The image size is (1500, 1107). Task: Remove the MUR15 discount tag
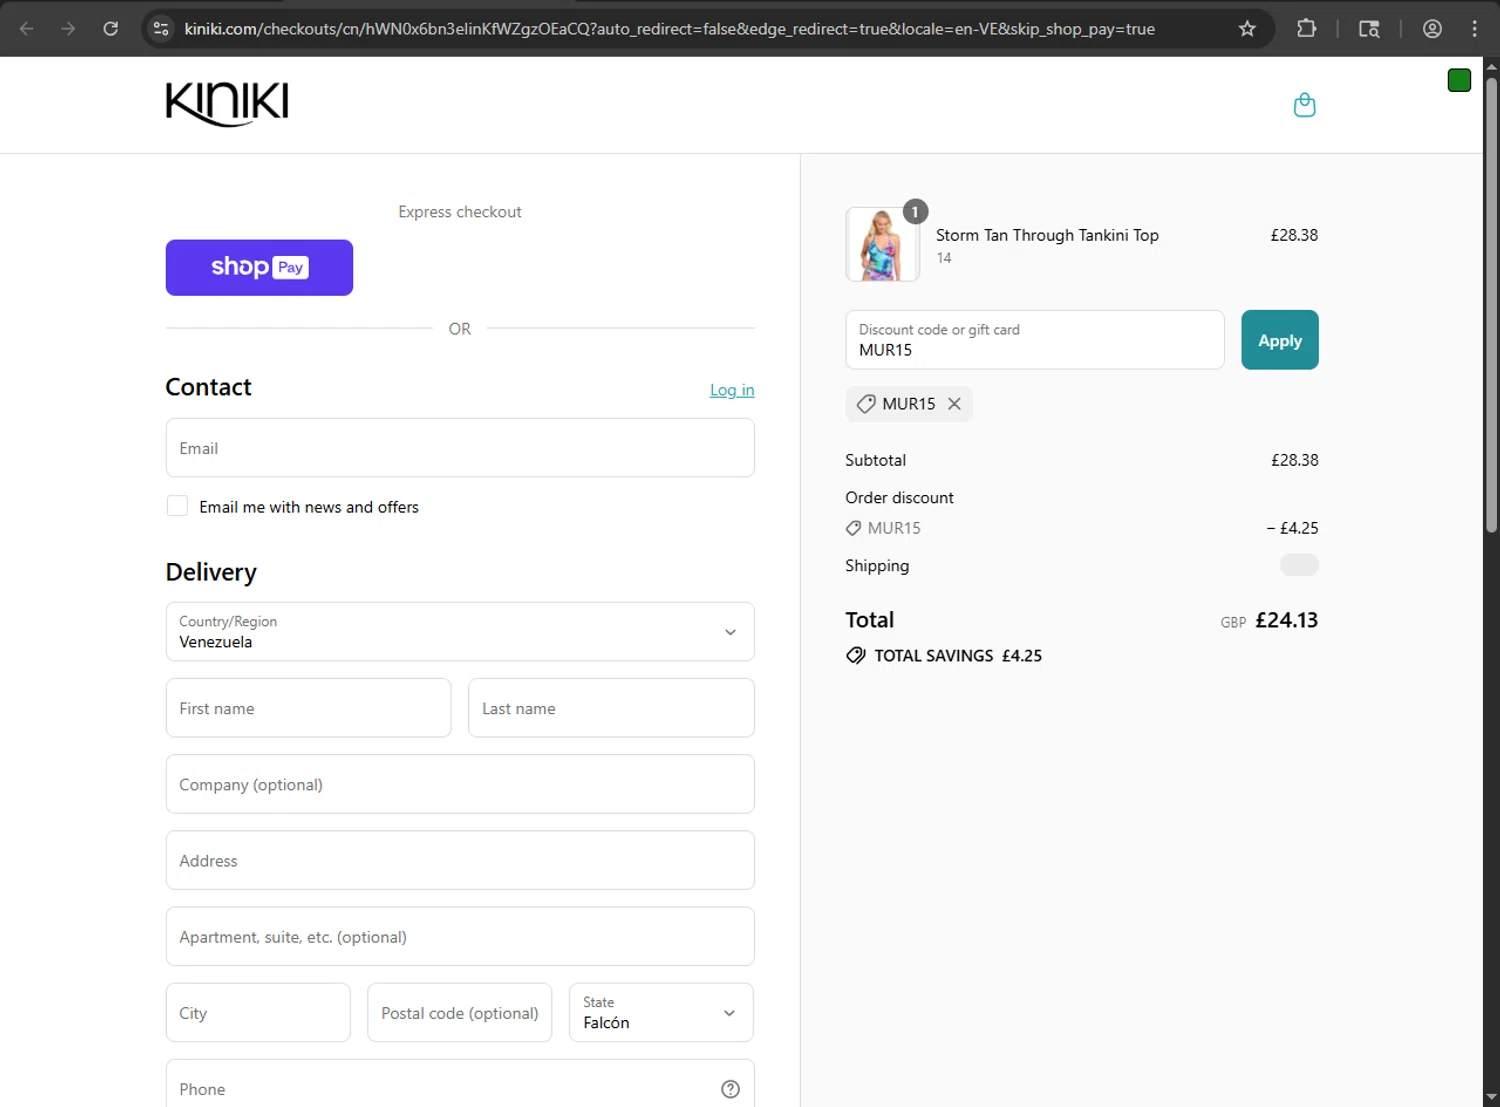coord(954,404)
